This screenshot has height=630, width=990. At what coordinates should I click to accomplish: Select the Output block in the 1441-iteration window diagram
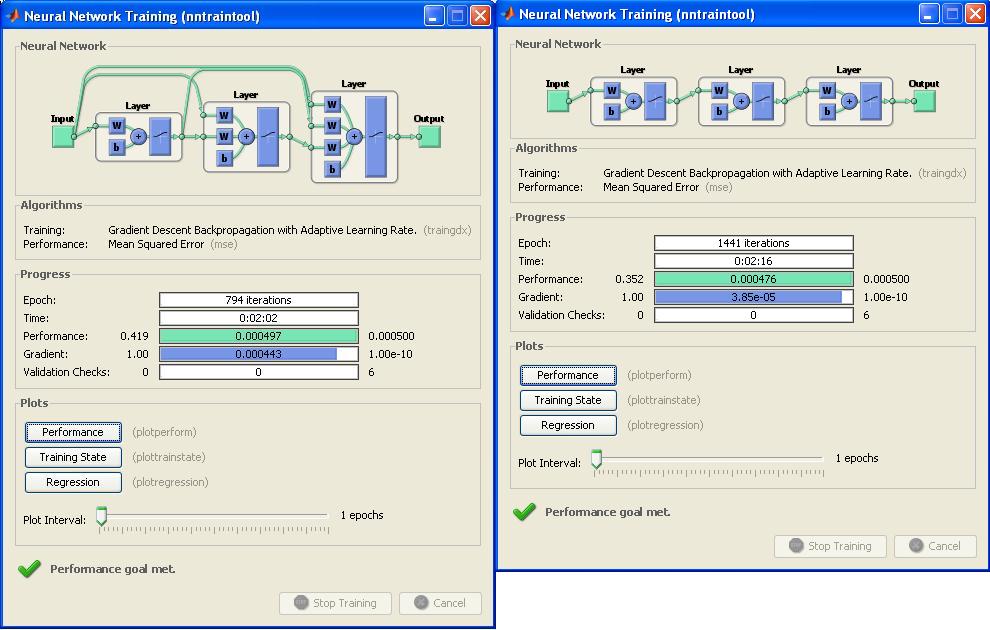(x=924, y=101)
